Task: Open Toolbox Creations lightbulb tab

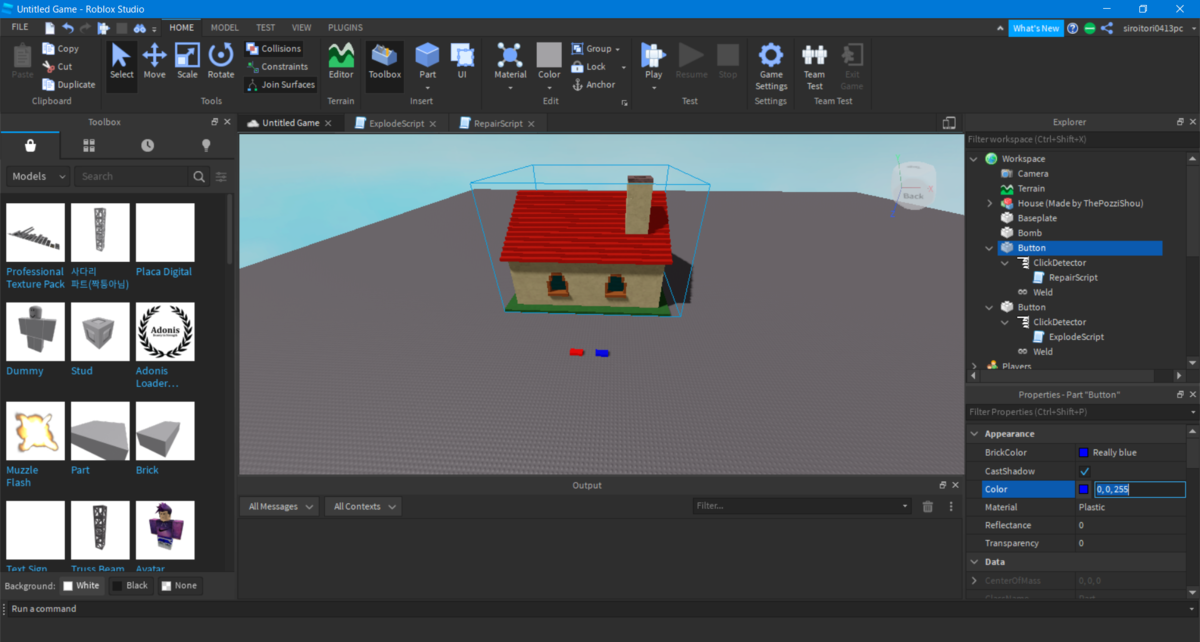Action: (x=207, y=145)
